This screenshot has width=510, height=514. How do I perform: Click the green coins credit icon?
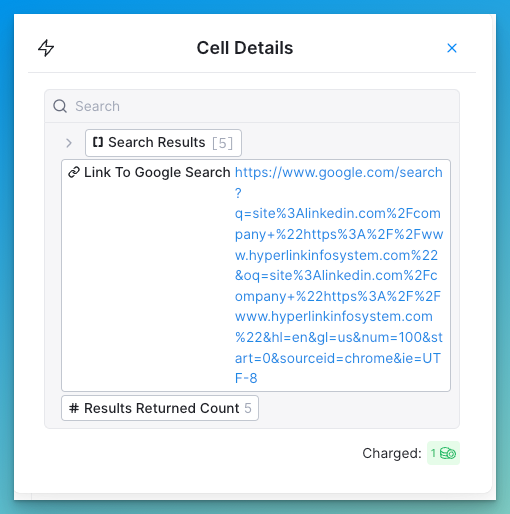448,453
